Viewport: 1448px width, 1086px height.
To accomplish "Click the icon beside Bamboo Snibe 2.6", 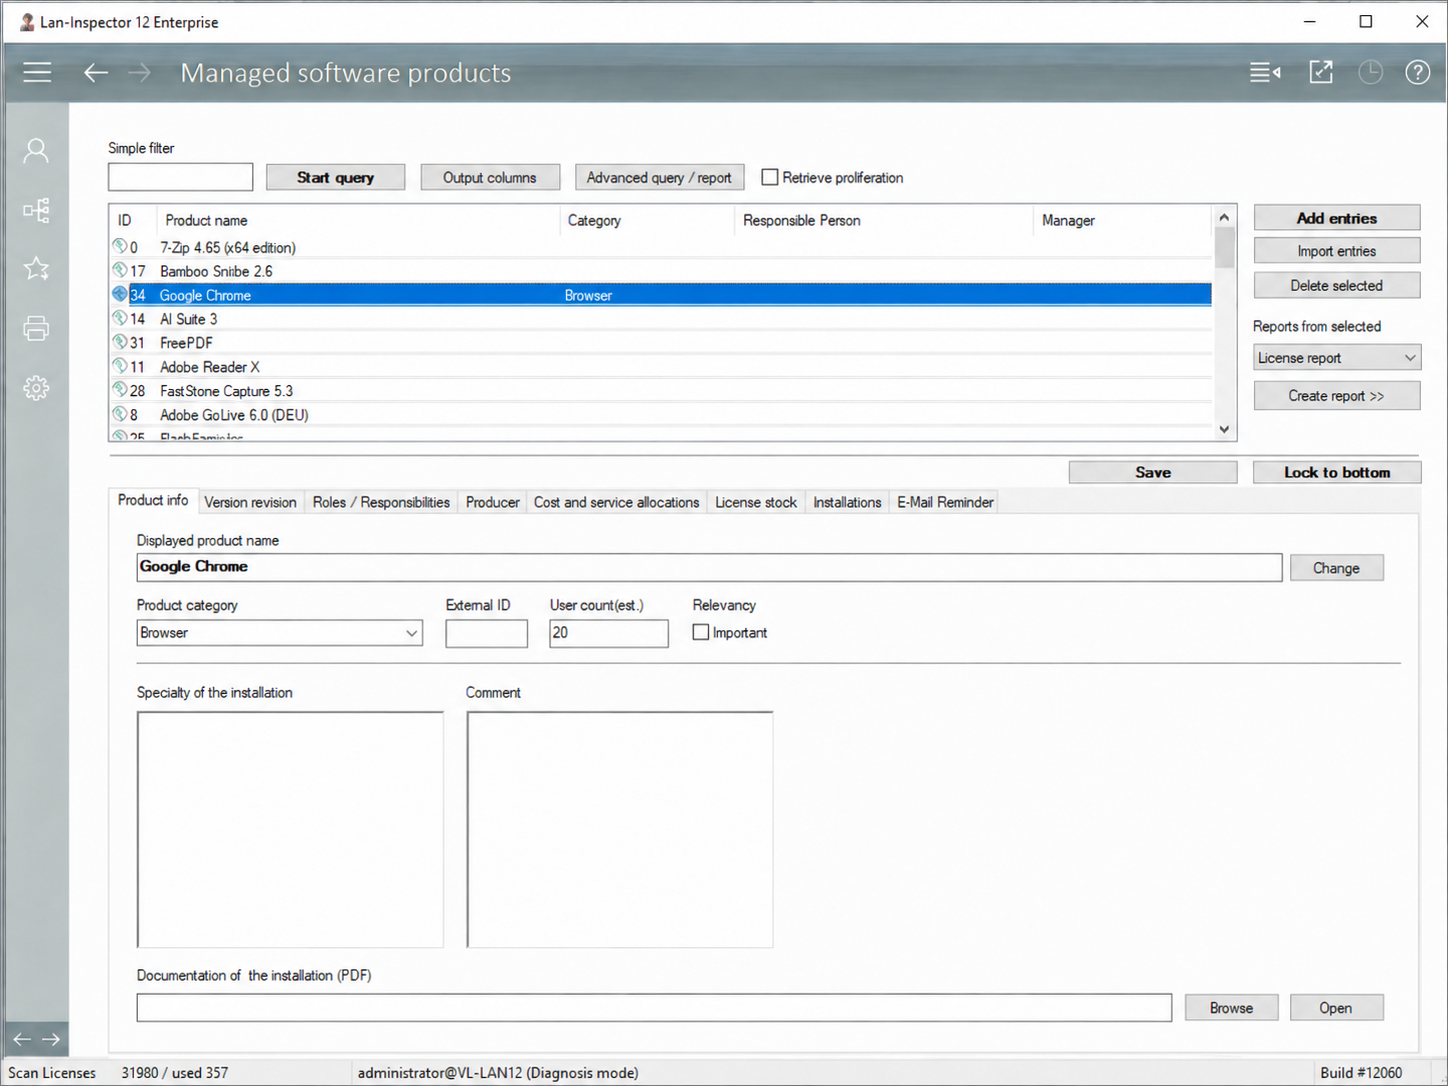I will tap(120, 270).
